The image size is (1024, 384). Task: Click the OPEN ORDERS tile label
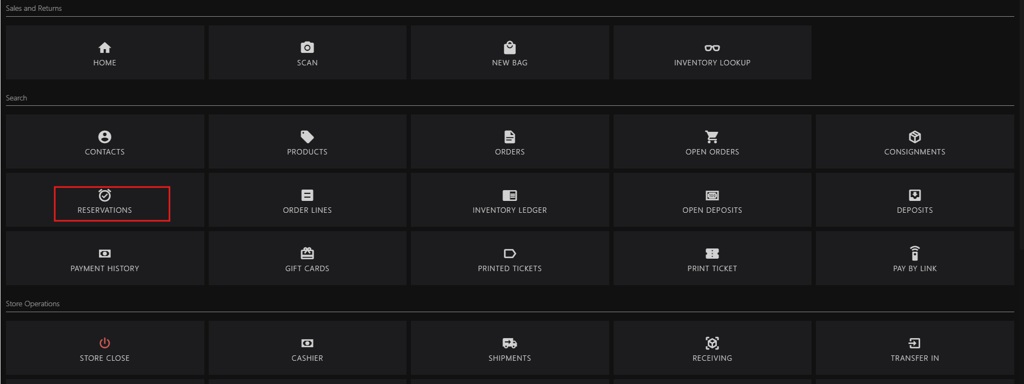[712, 152]
